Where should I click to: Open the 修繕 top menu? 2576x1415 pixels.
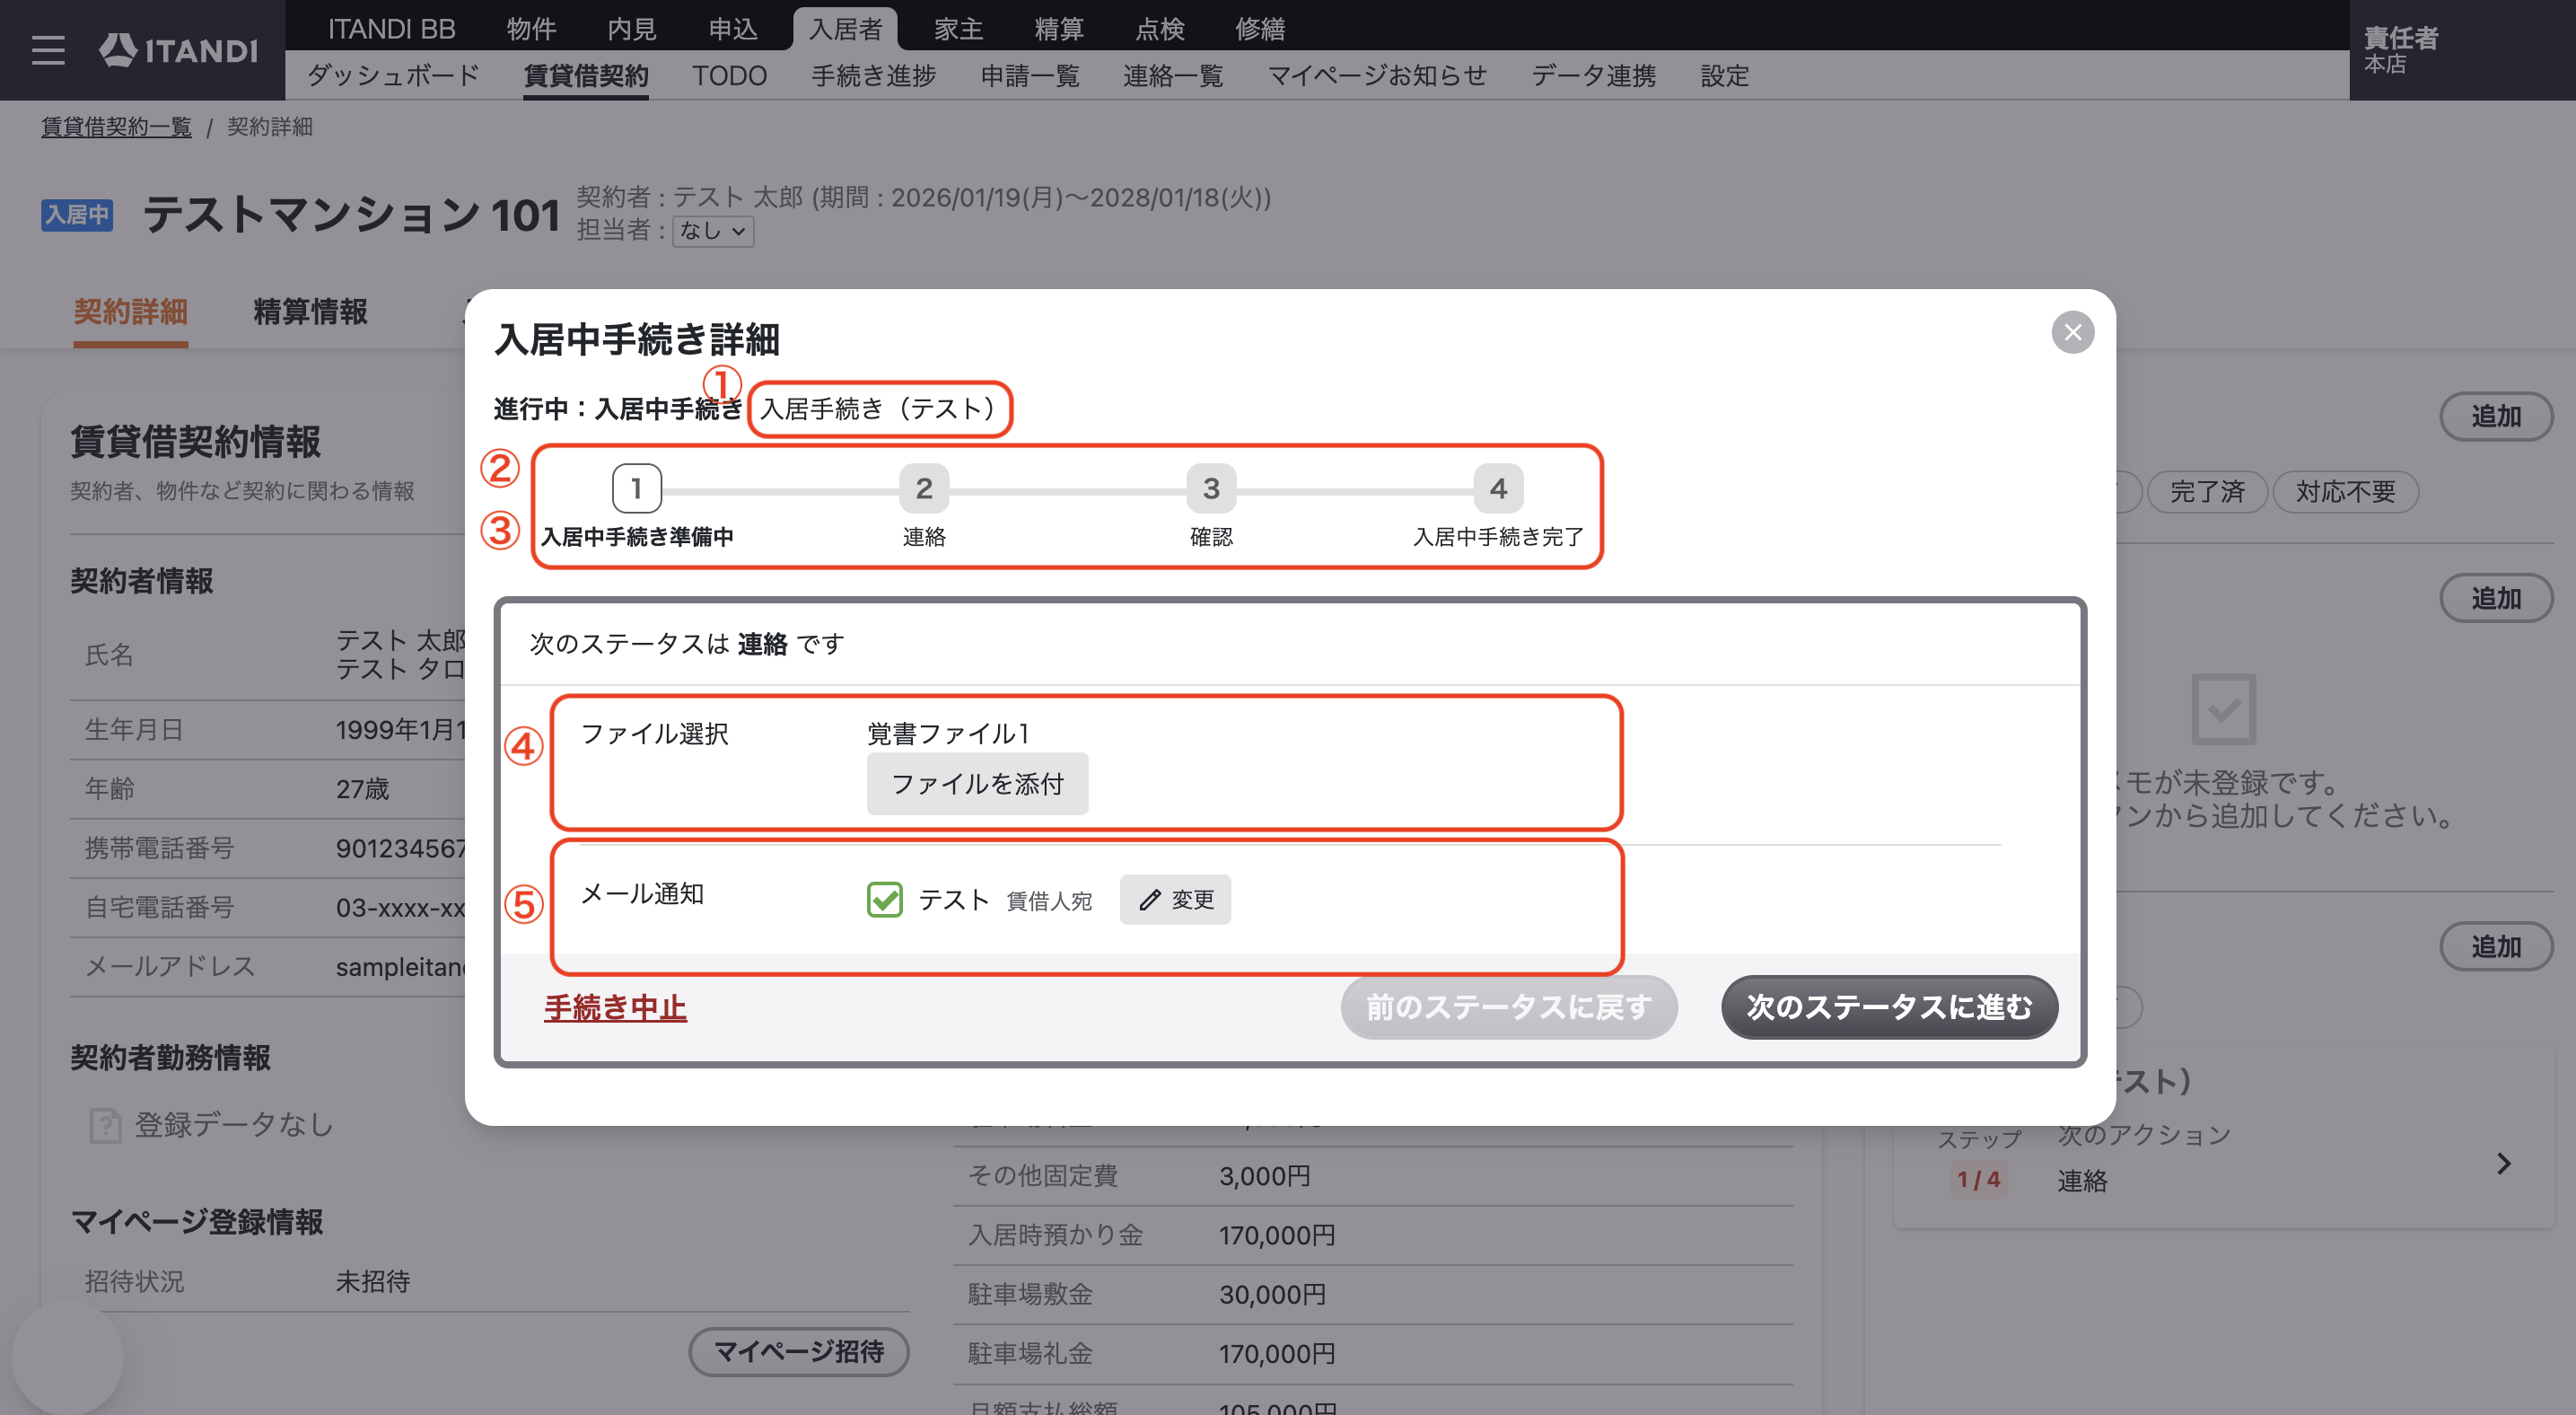tap(1260, 28)
